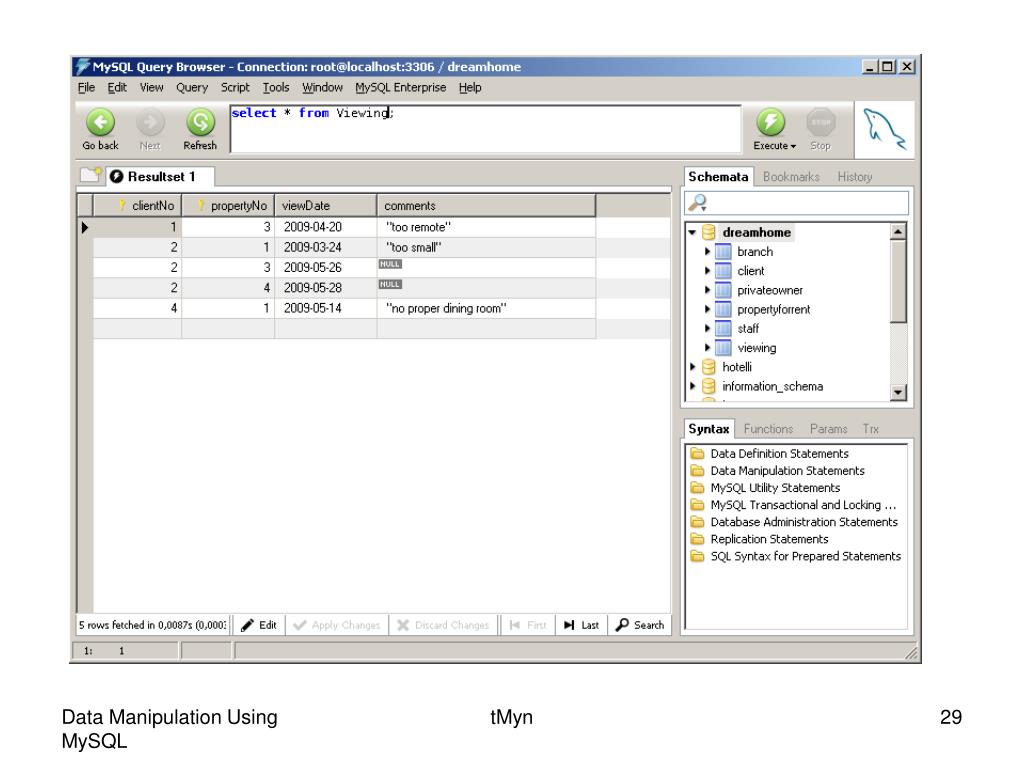Screen dimensions: 1024x768
Task: Expand the privateowner table node
Action: pyautogui.click(x=707, y=290)
